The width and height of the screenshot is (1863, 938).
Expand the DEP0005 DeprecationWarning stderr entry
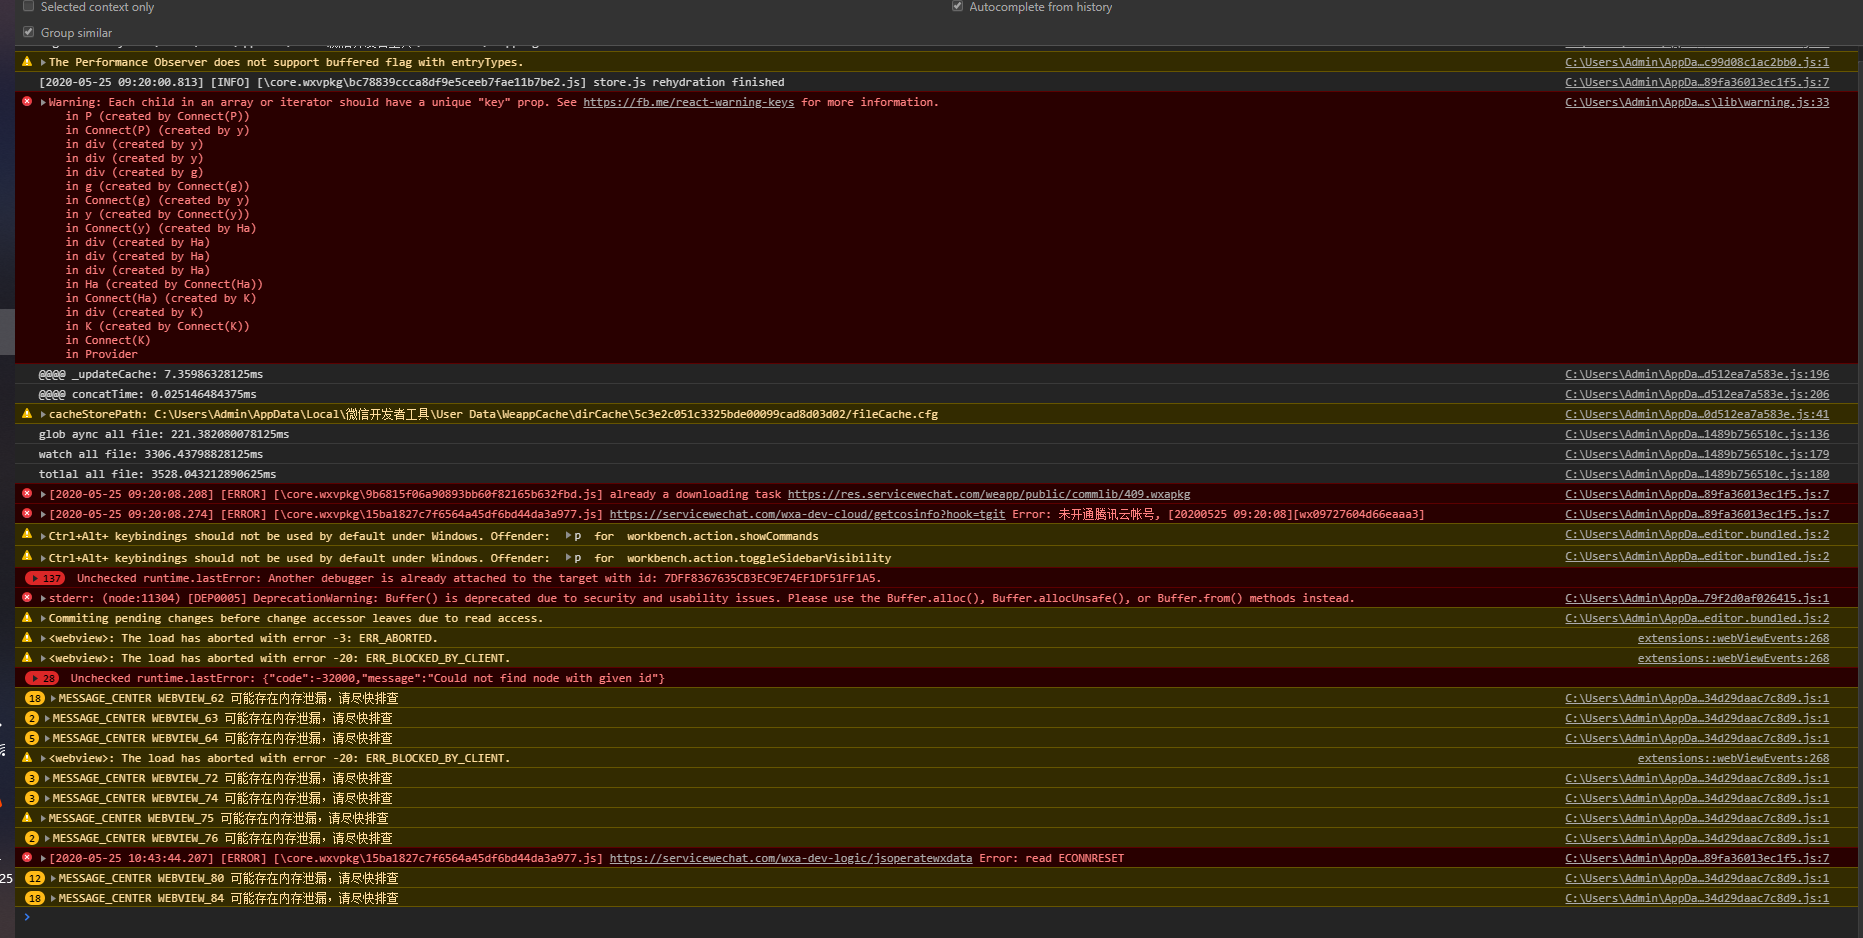[x=43, y=598]
